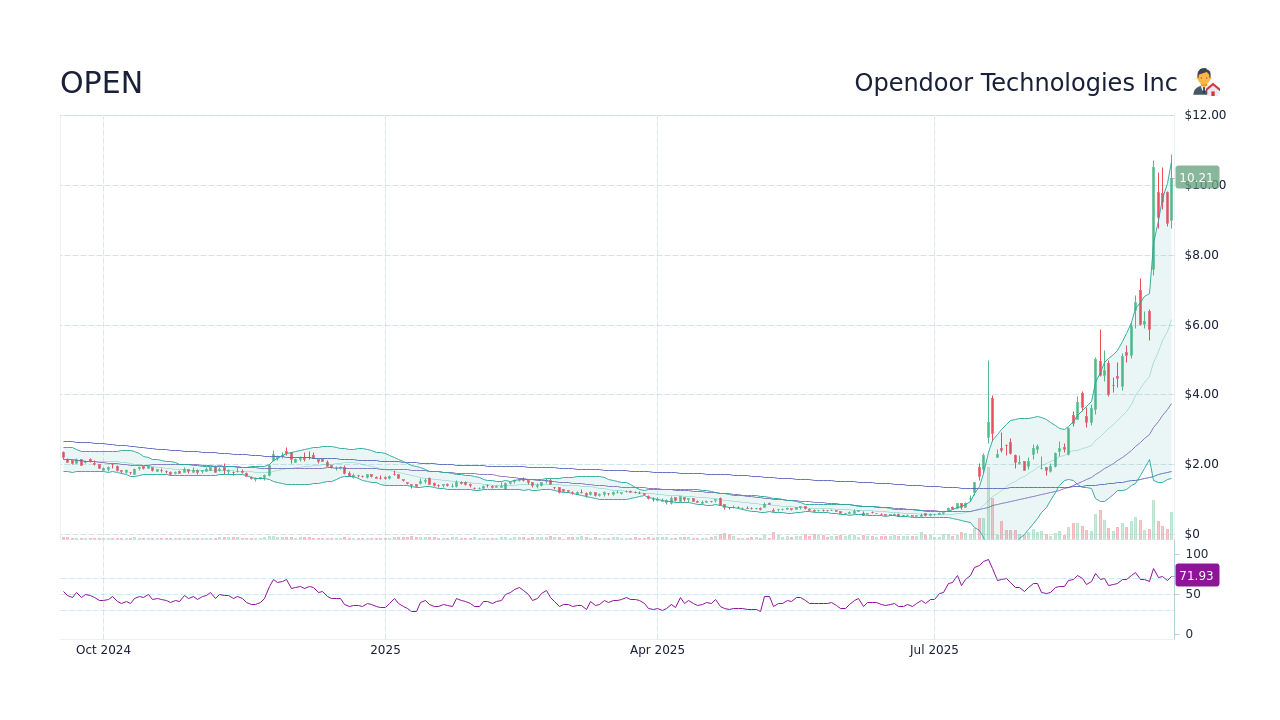1280x720 pixels.
Task: Click the OPEN ticker symbol title
Action: 101,83
